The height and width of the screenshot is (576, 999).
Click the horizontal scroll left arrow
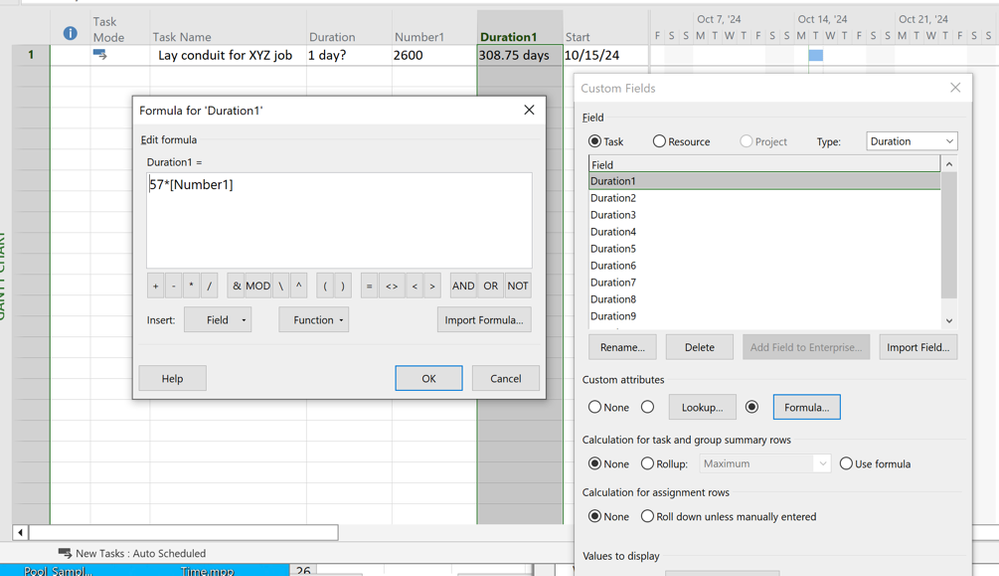pos(20,532)
